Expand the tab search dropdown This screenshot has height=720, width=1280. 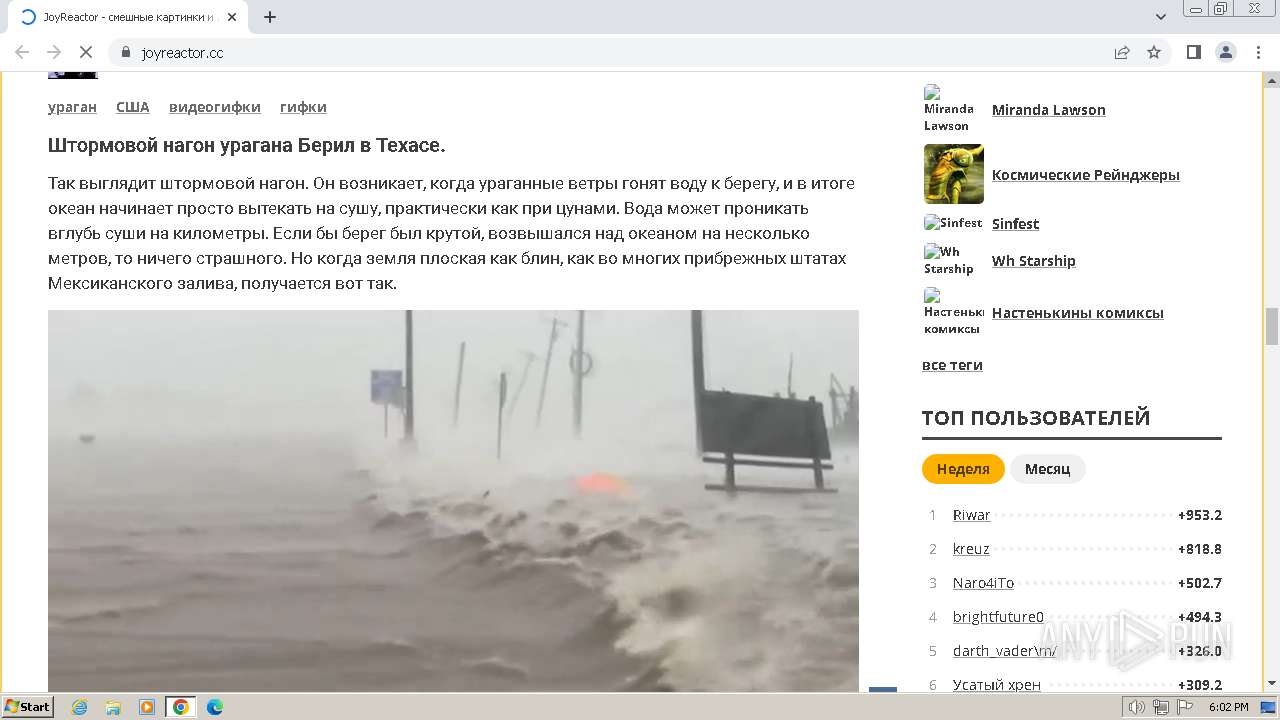[1161, 17]
